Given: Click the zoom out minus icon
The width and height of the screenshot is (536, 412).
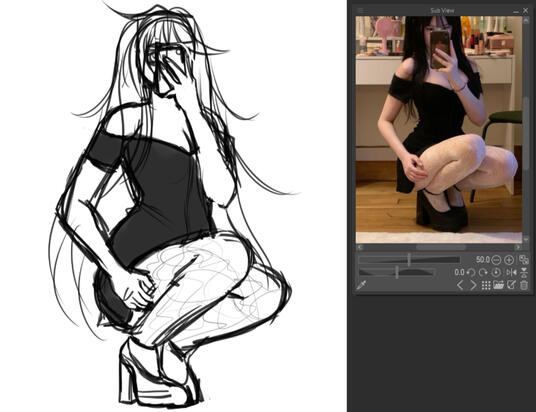Looking at the screenshot, I should coord(496,260).
